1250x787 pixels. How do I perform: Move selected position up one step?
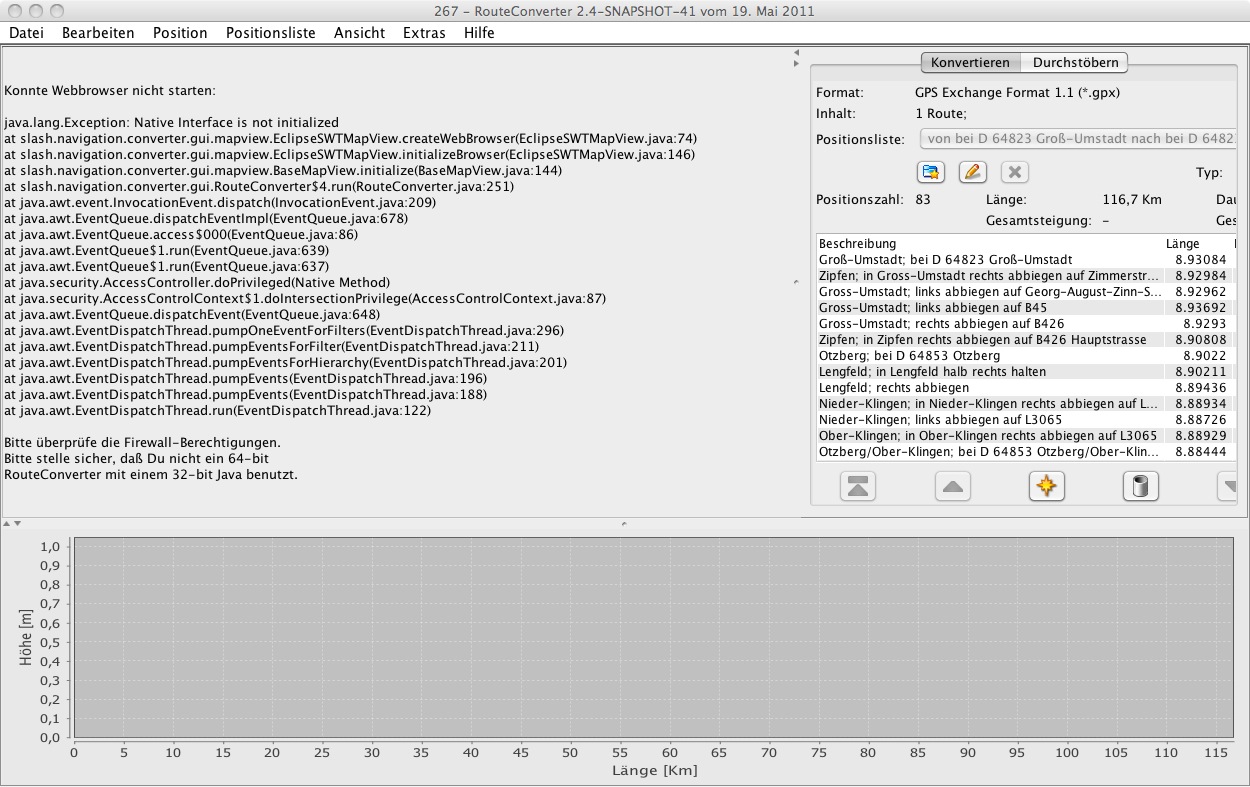pos(952,487)
